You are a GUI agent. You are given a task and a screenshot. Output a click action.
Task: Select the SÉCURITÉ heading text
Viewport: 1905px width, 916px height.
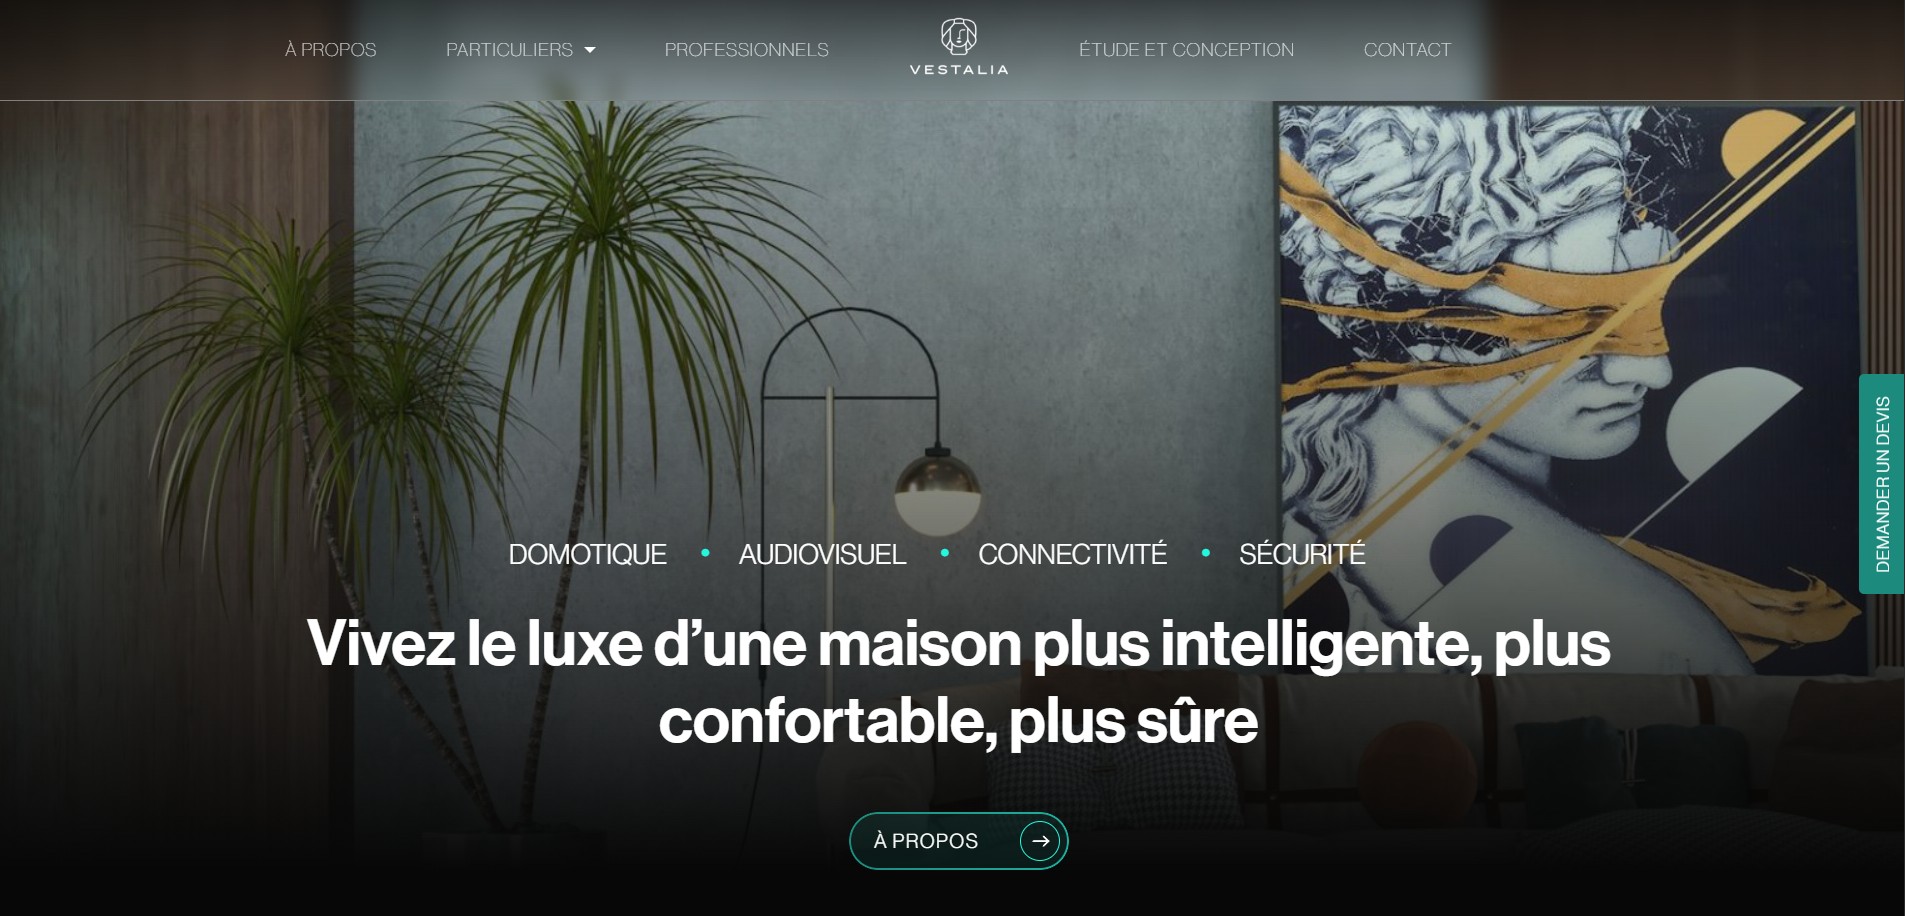tap(1302, 554)
